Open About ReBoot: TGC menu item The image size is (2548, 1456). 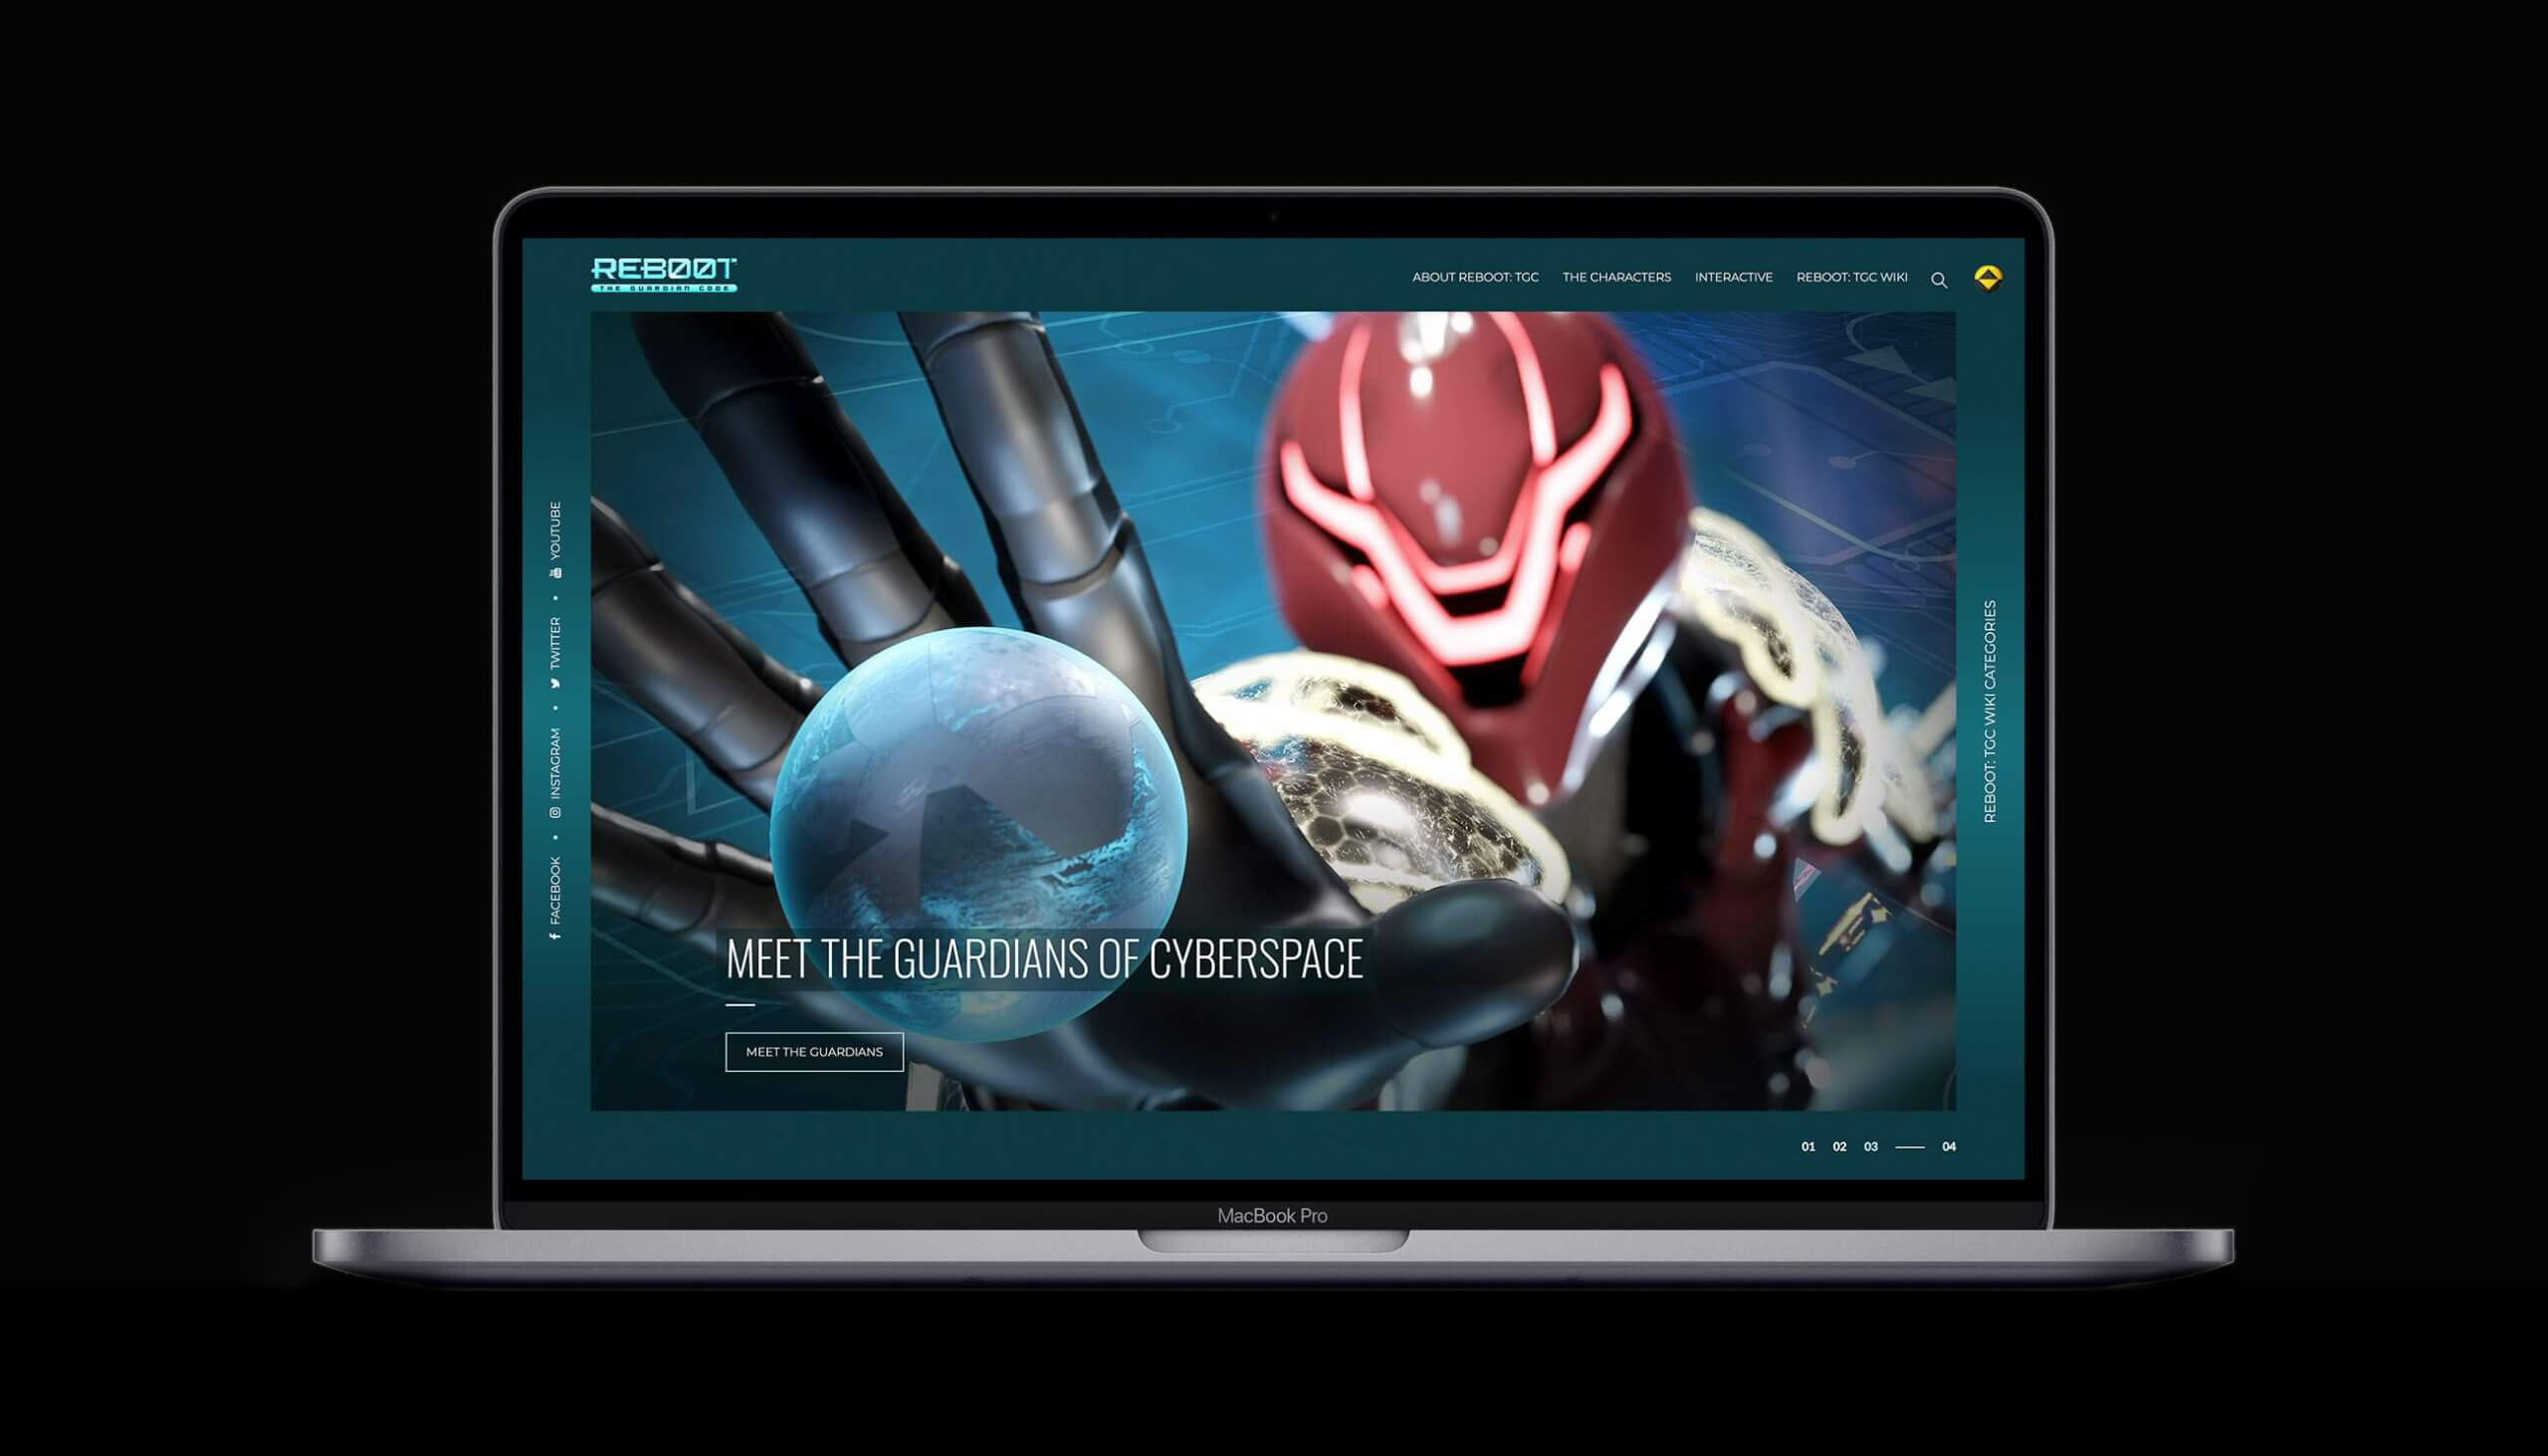click(x=1475, y=277)
